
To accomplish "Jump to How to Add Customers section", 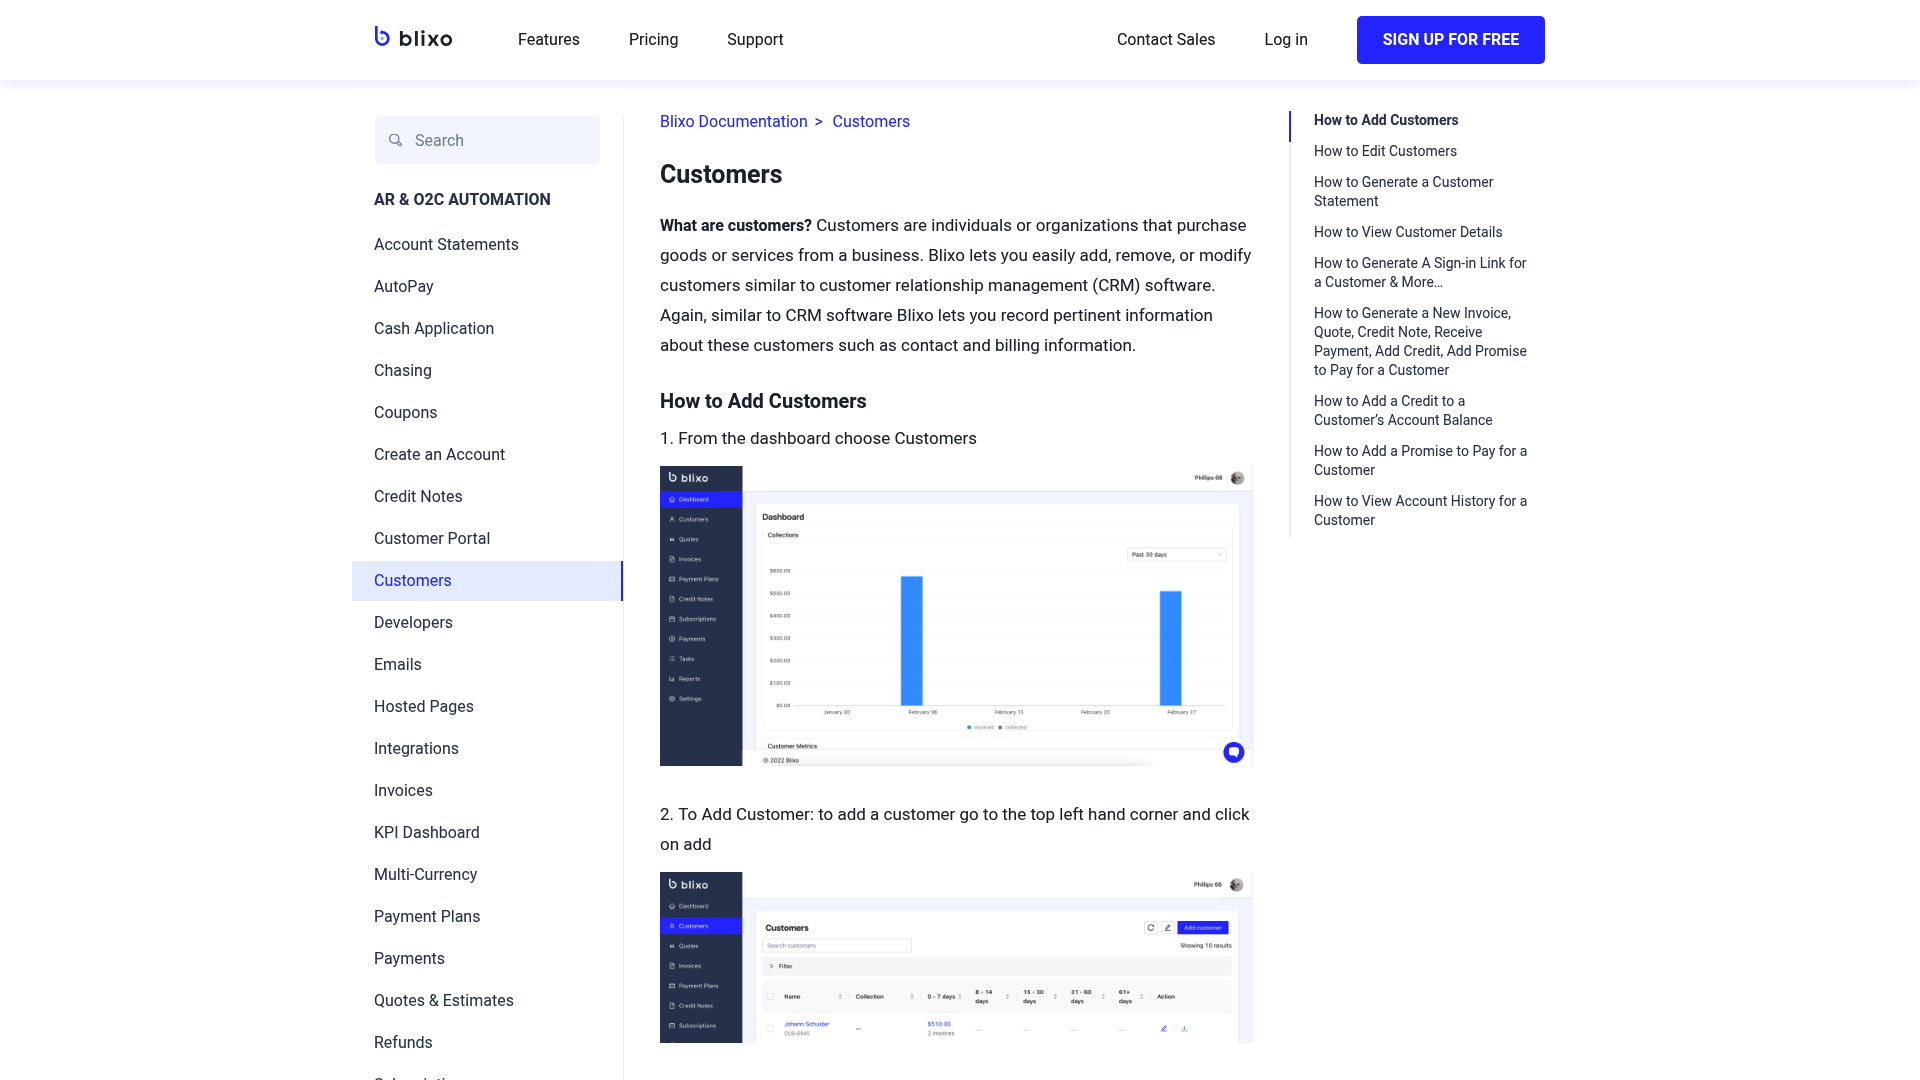I will [1386, 120].
